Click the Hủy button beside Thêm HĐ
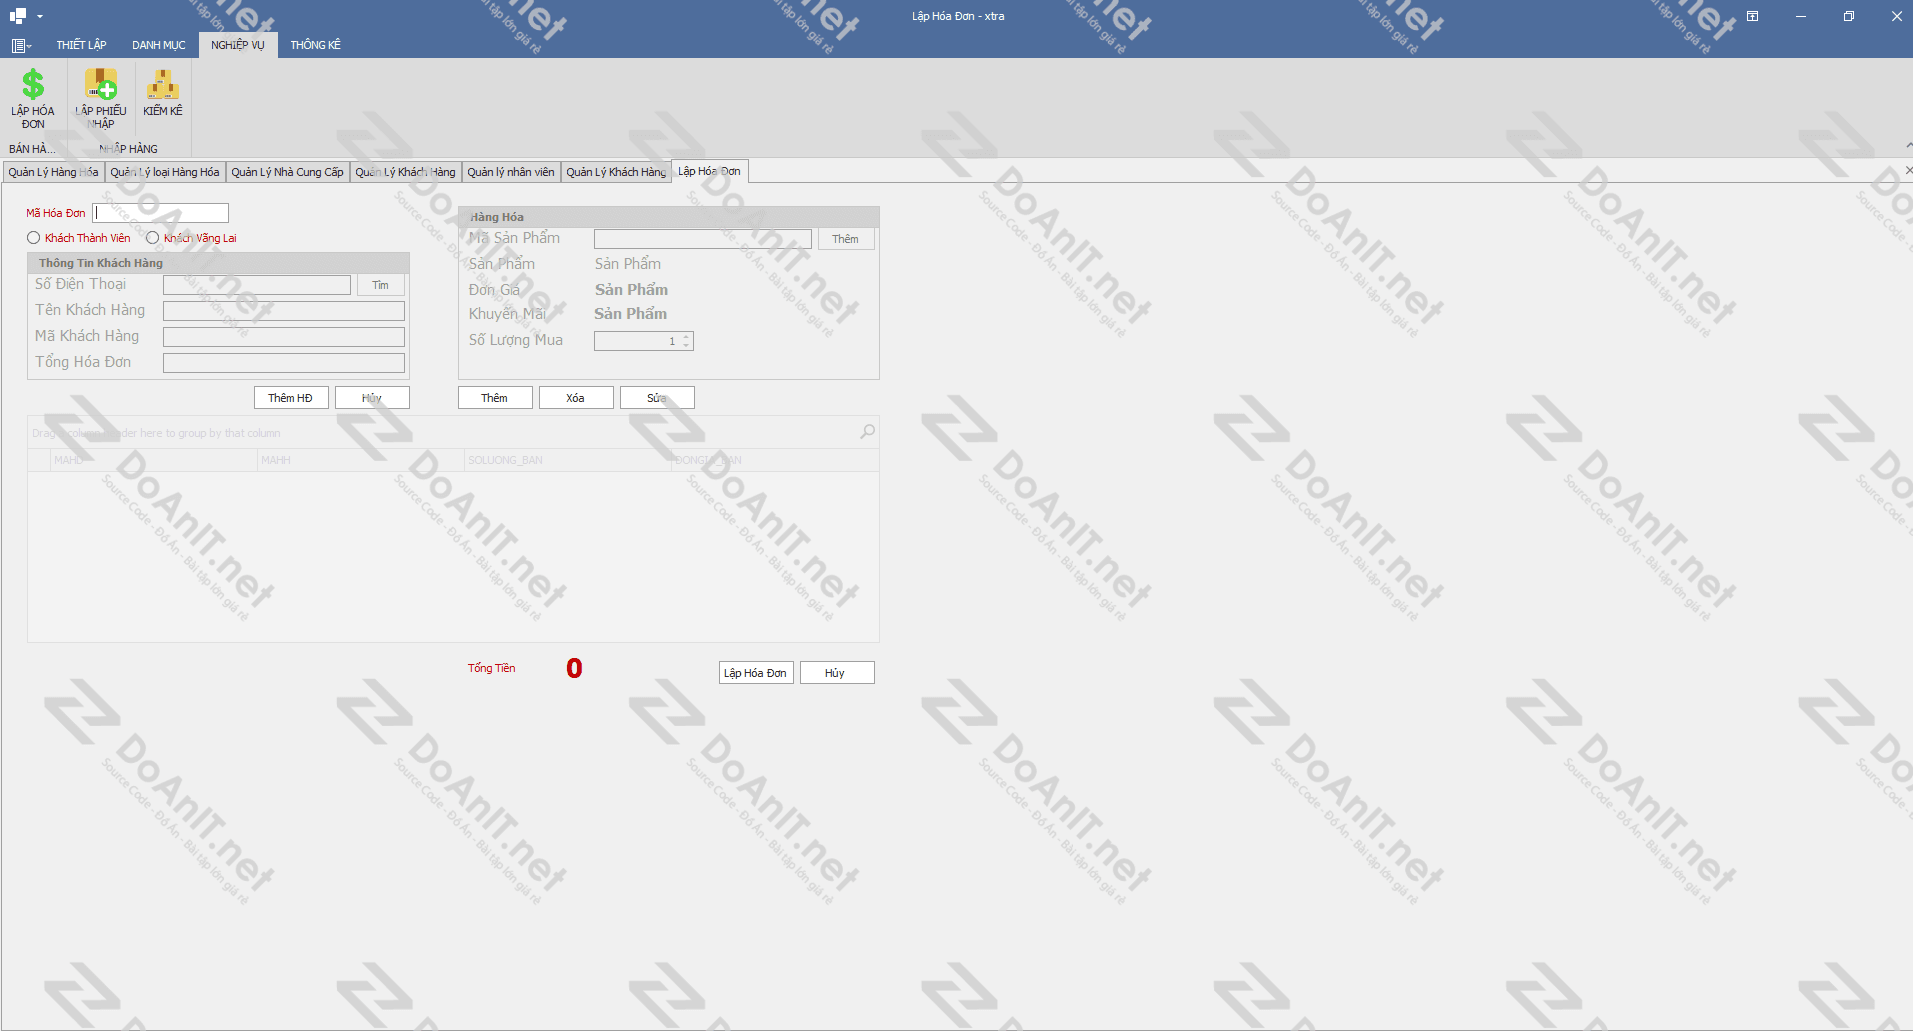1913x1031 pixels. point(372,398)
